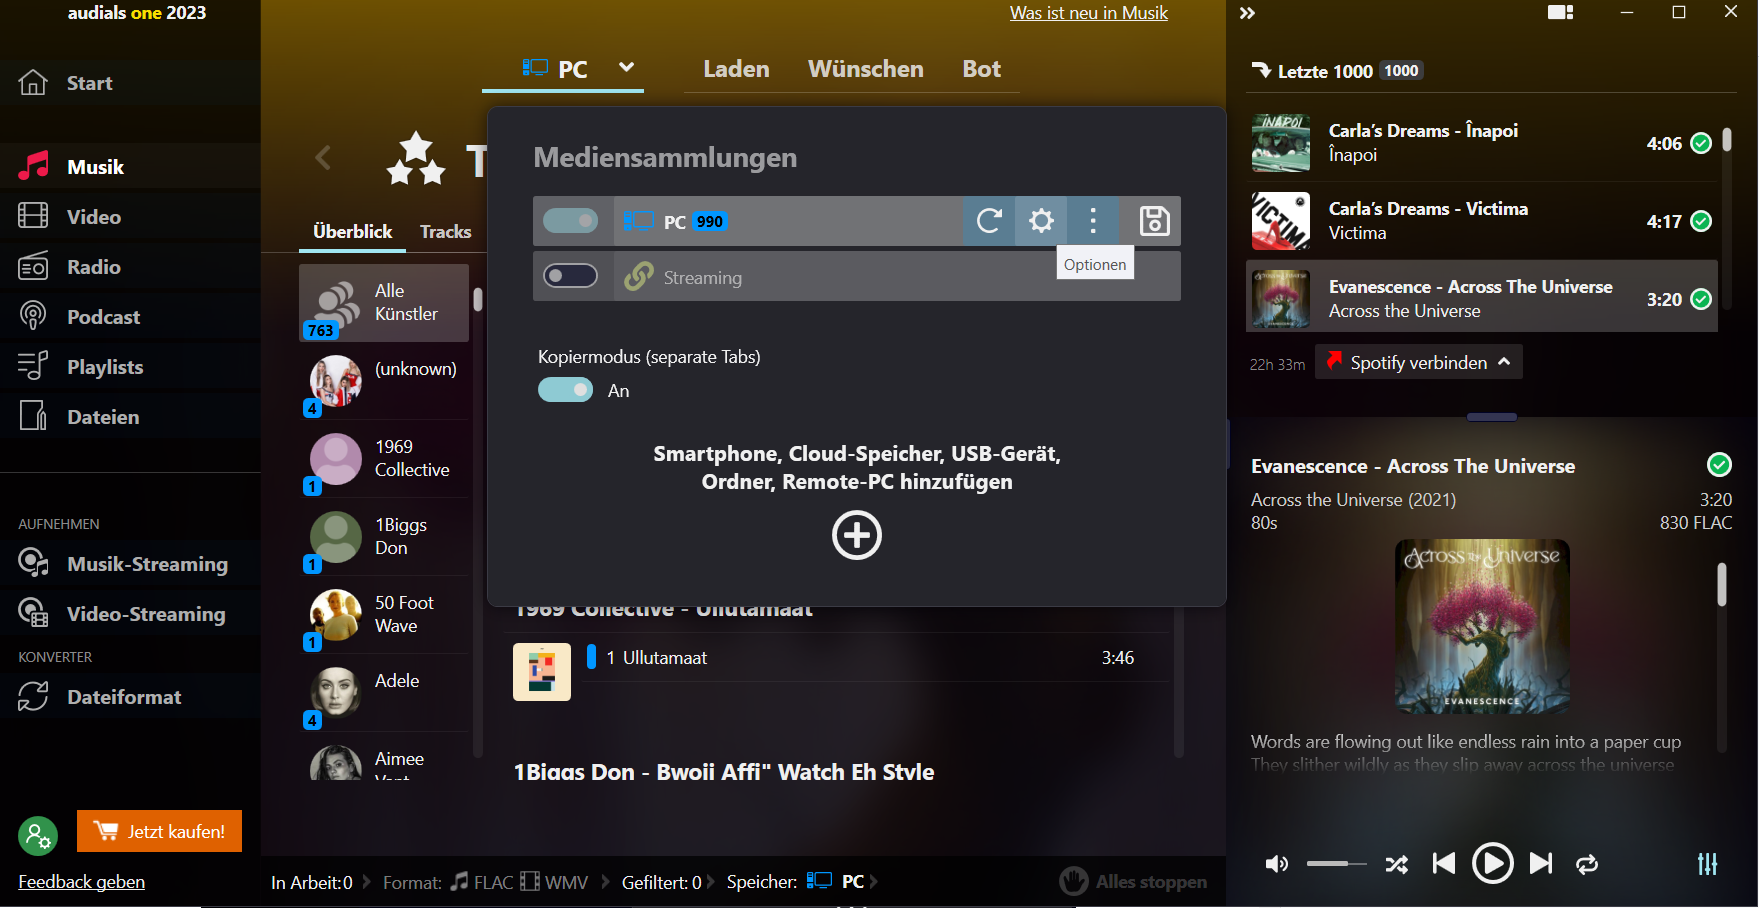Screen dimensions: 1759x908
Task: Start playback with play button
Action: point(1492,864)
